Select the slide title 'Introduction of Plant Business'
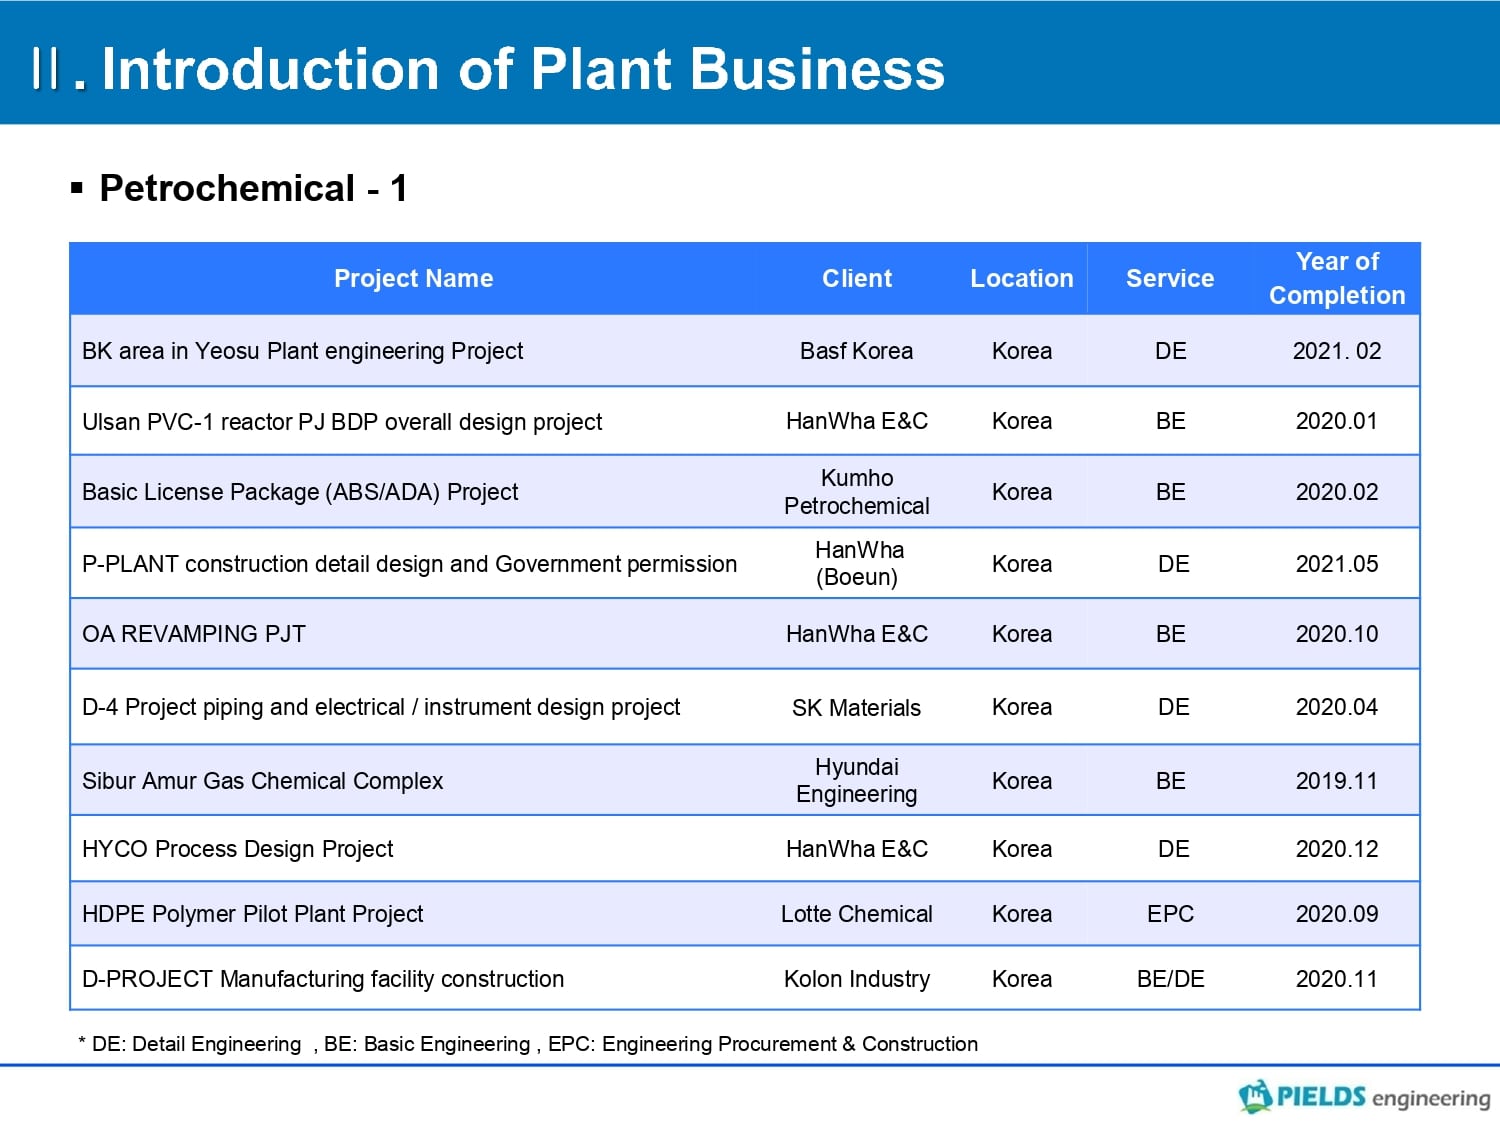Viewport: 1500px width, 1125px height. (x=523, y=69)
